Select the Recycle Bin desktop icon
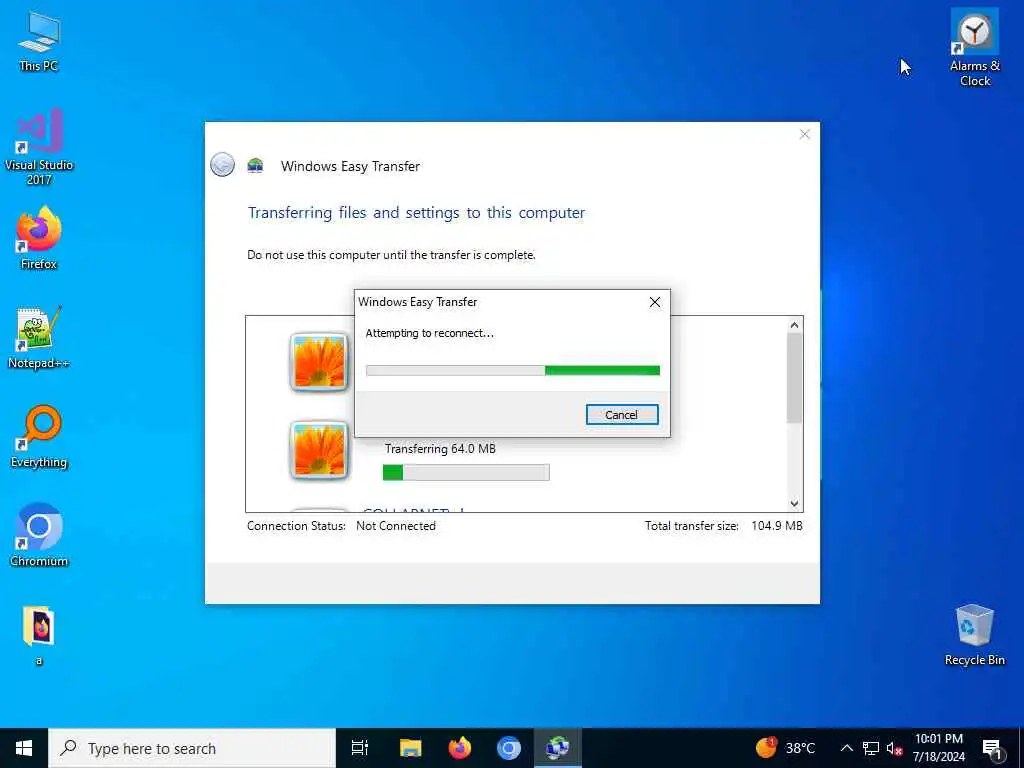1024x768 pixels. click(974, 635)
